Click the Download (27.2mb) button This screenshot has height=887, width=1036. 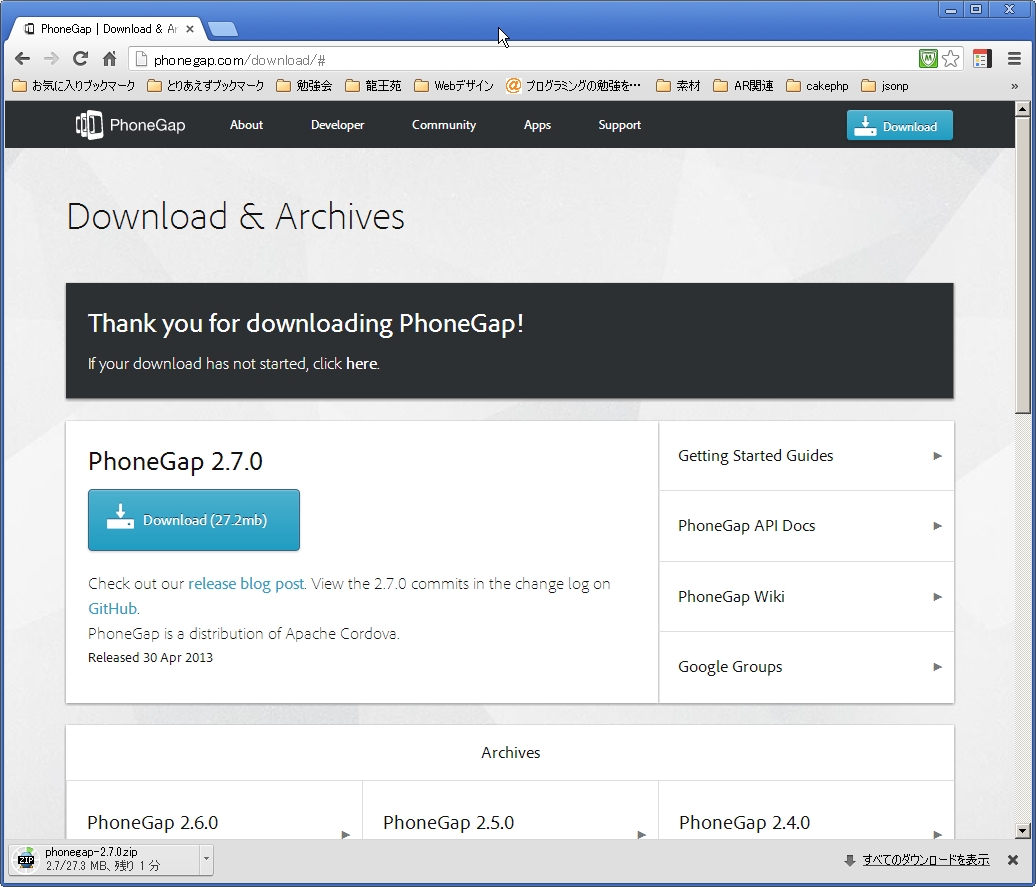pos(194,520)
